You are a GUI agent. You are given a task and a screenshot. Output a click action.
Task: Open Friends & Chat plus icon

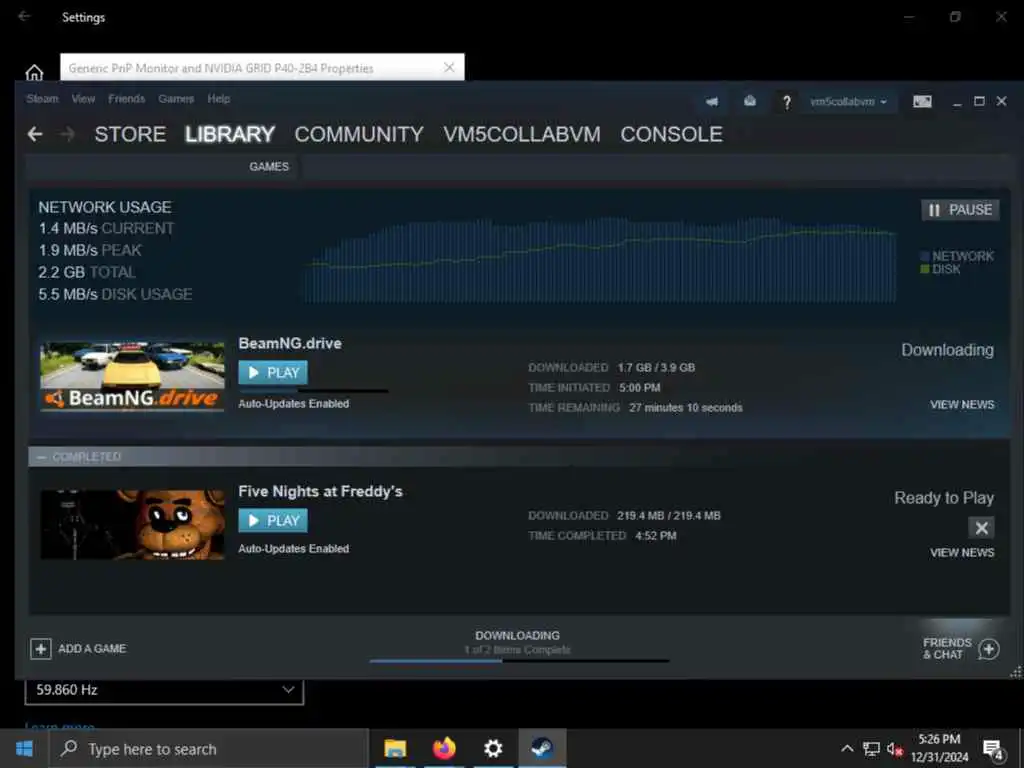coord(989,649)
